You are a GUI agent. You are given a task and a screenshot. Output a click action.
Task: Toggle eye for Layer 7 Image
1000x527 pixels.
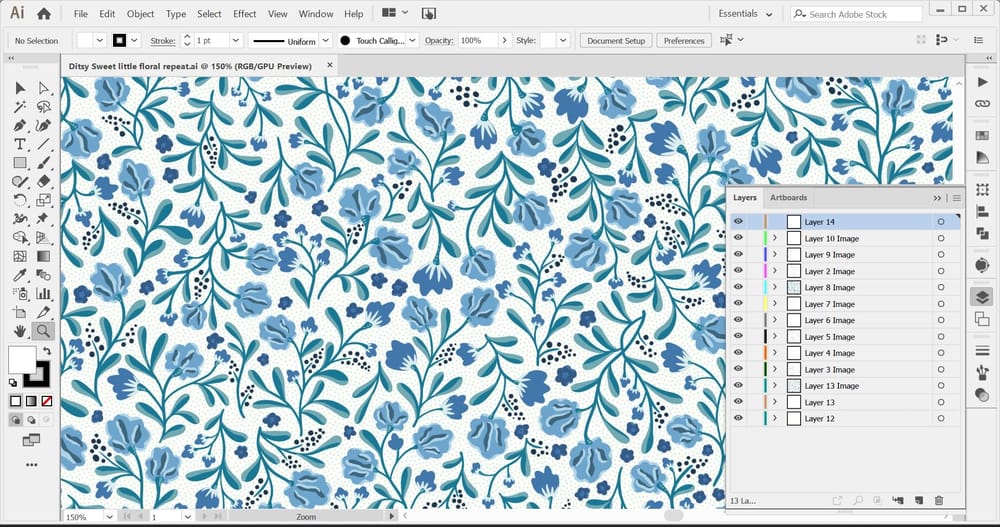[x=738, y=304]
